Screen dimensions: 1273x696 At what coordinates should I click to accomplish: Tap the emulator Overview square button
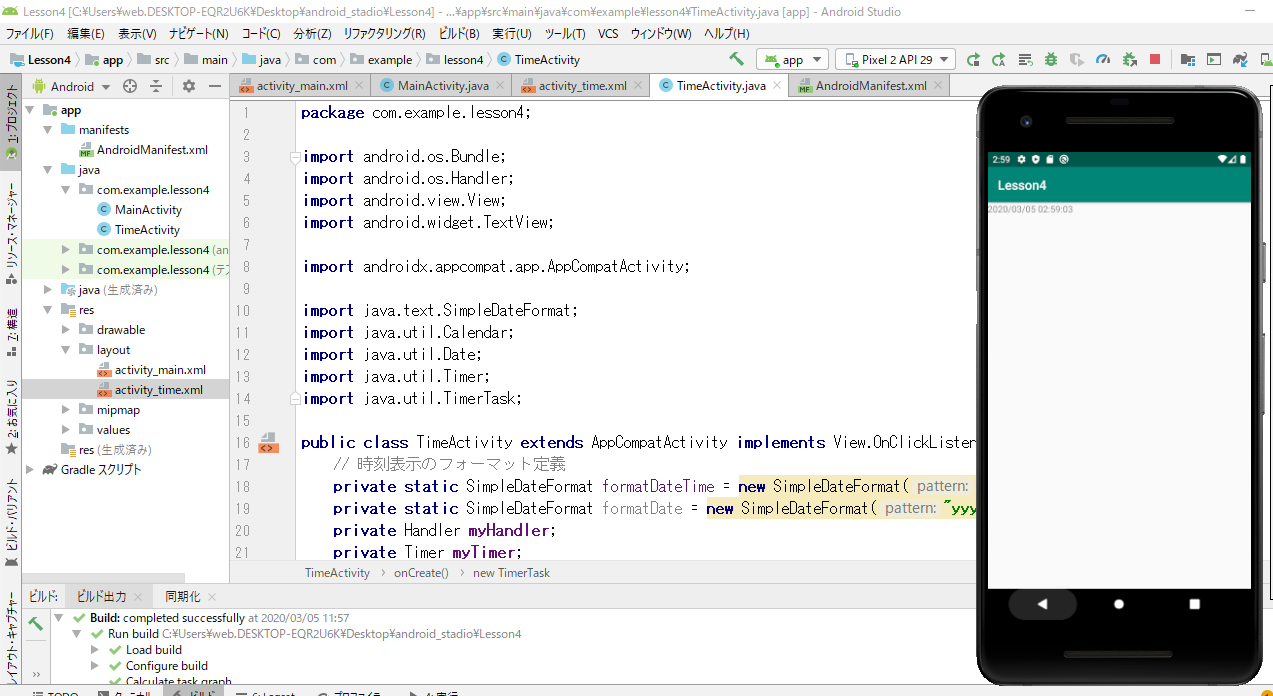(x=1195, y=604)
